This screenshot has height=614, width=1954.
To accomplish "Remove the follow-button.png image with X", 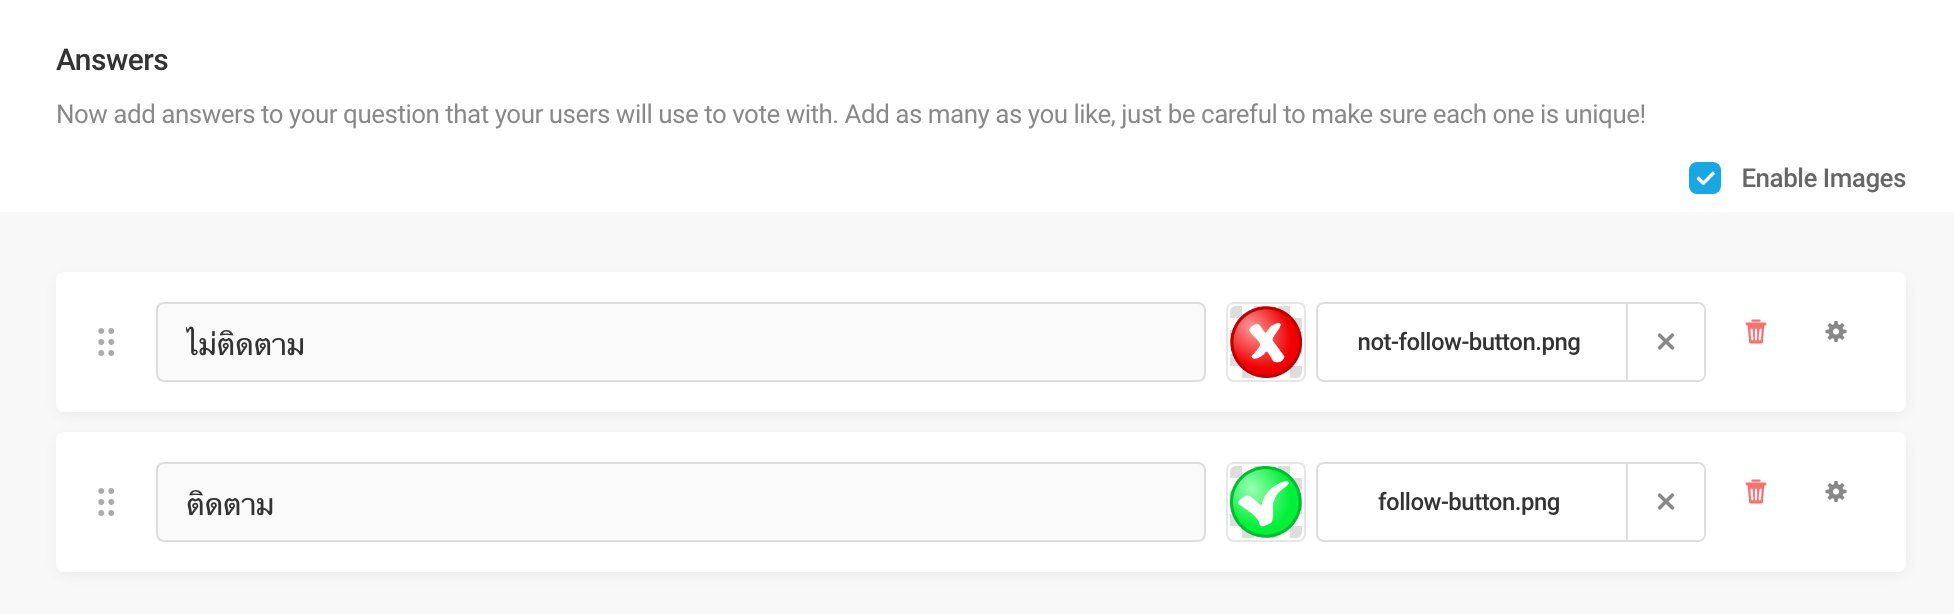I will pos(1666,502).
